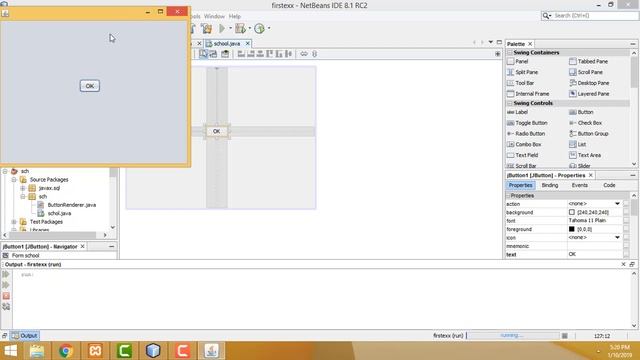The image size is (640, 360).
Task: Select ButtonRenderer.java in project tree
Action: pos(71,205)
